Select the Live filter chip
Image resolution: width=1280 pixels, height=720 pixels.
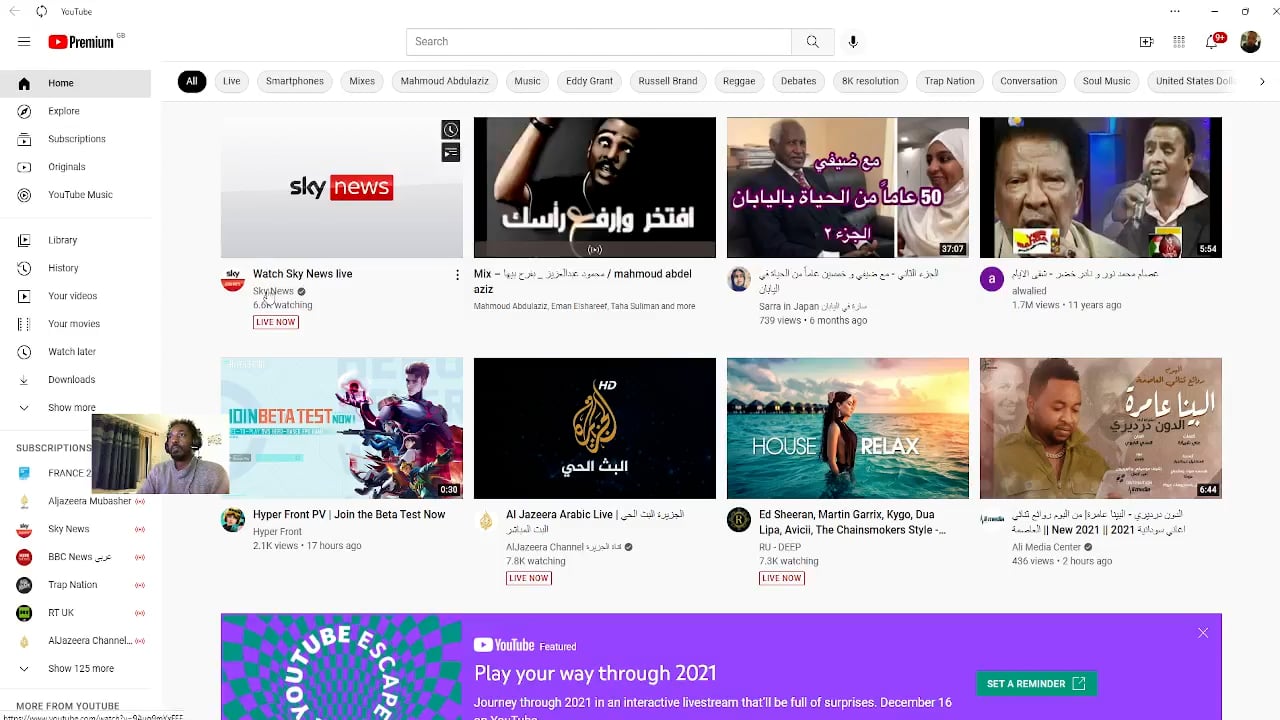pos(232,81)
